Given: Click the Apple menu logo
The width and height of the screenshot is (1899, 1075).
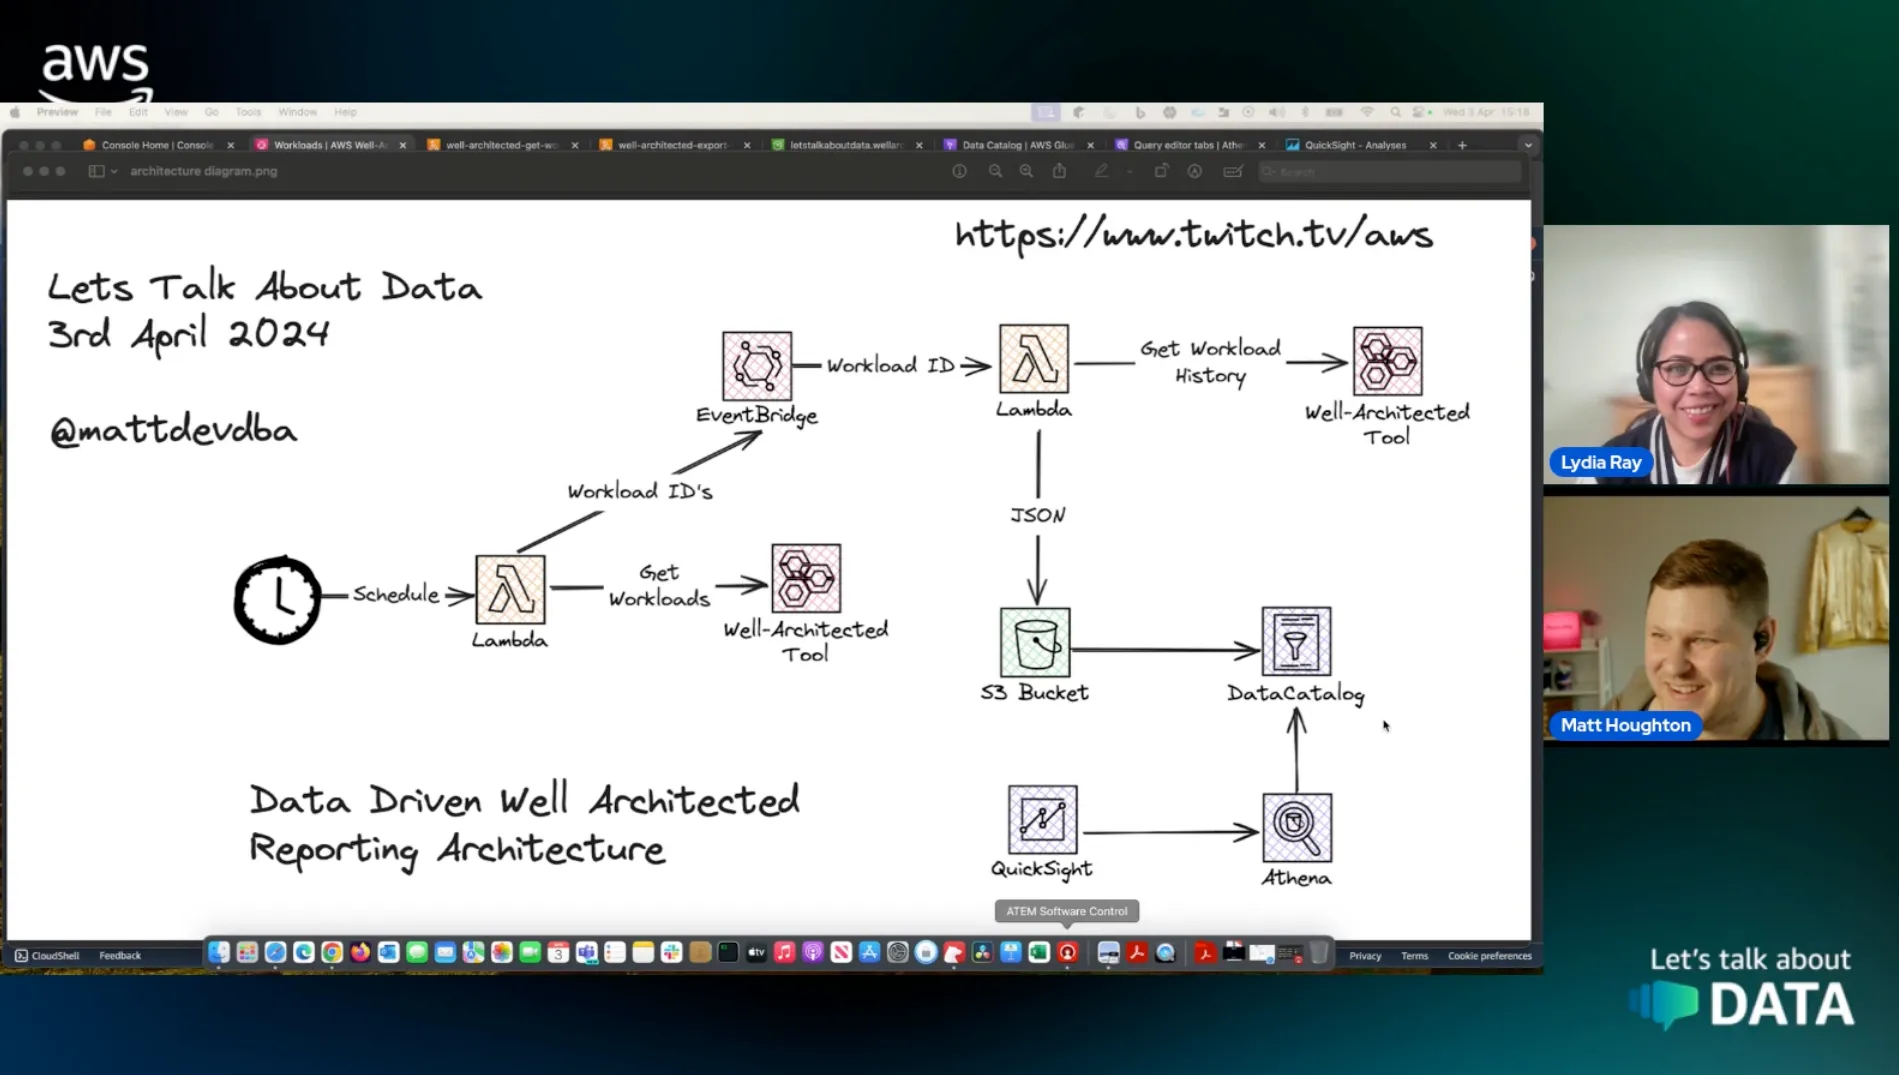Looking at the screenshot, I should (15, 112).
